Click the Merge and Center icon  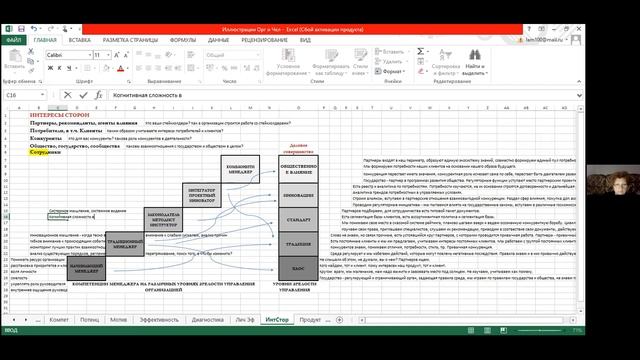coord(191,68)
